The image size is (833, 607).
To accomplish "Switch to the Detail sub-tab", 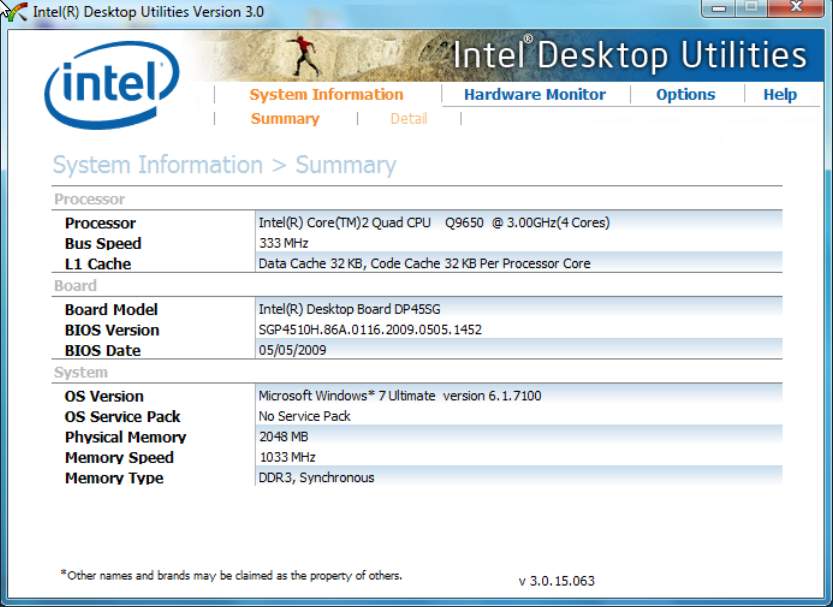I will pyautogui.click(x=409, y=118).
